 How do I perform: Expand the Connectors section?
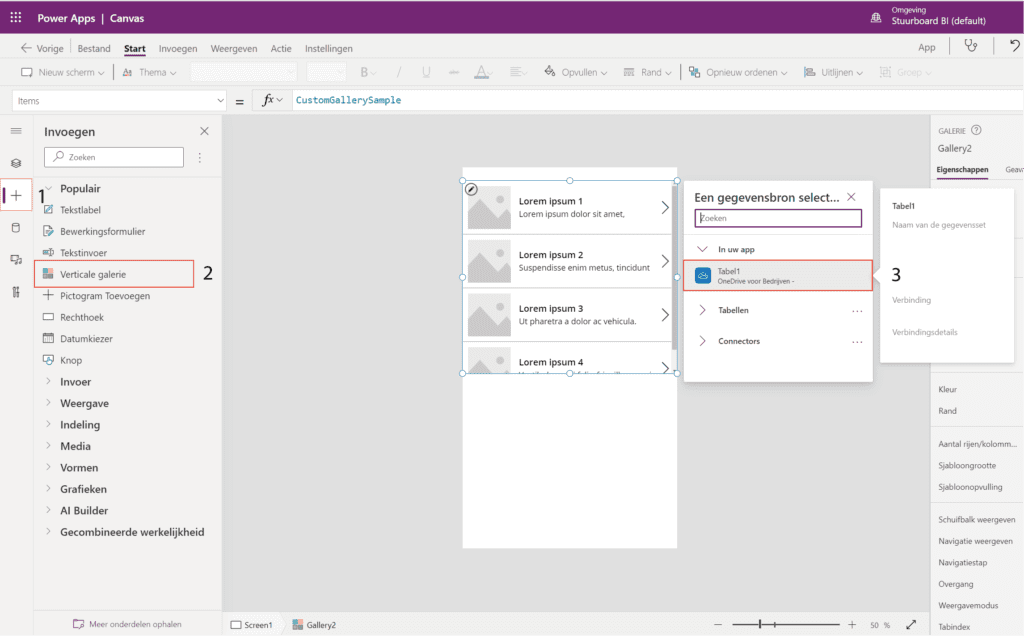point(702,341)
